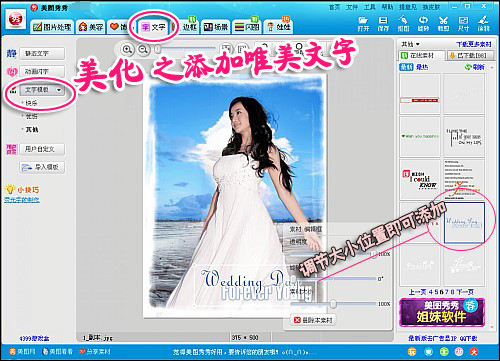Open the 已下载 downloaded materials tab
The height and width of the screenshot is (361, 500).
[x=468, y=55]
